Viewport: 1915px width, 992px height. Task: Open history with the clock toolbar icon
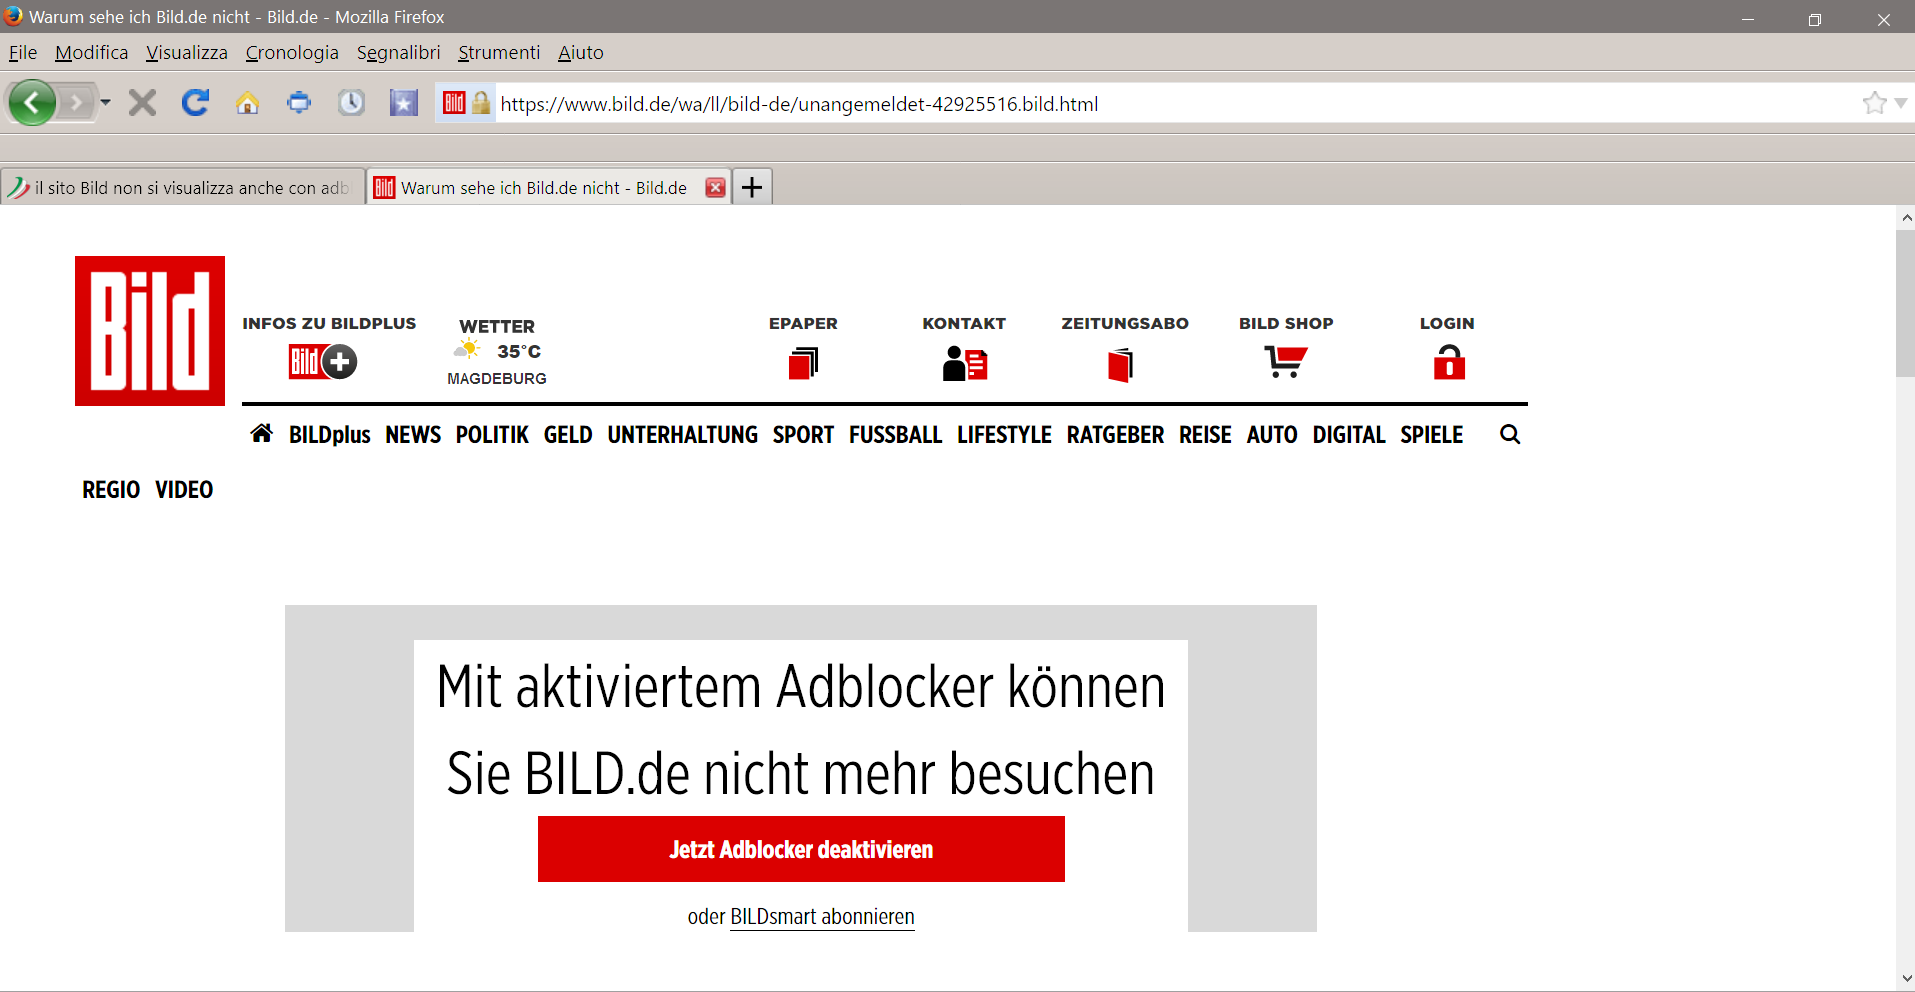coord(351,103)
